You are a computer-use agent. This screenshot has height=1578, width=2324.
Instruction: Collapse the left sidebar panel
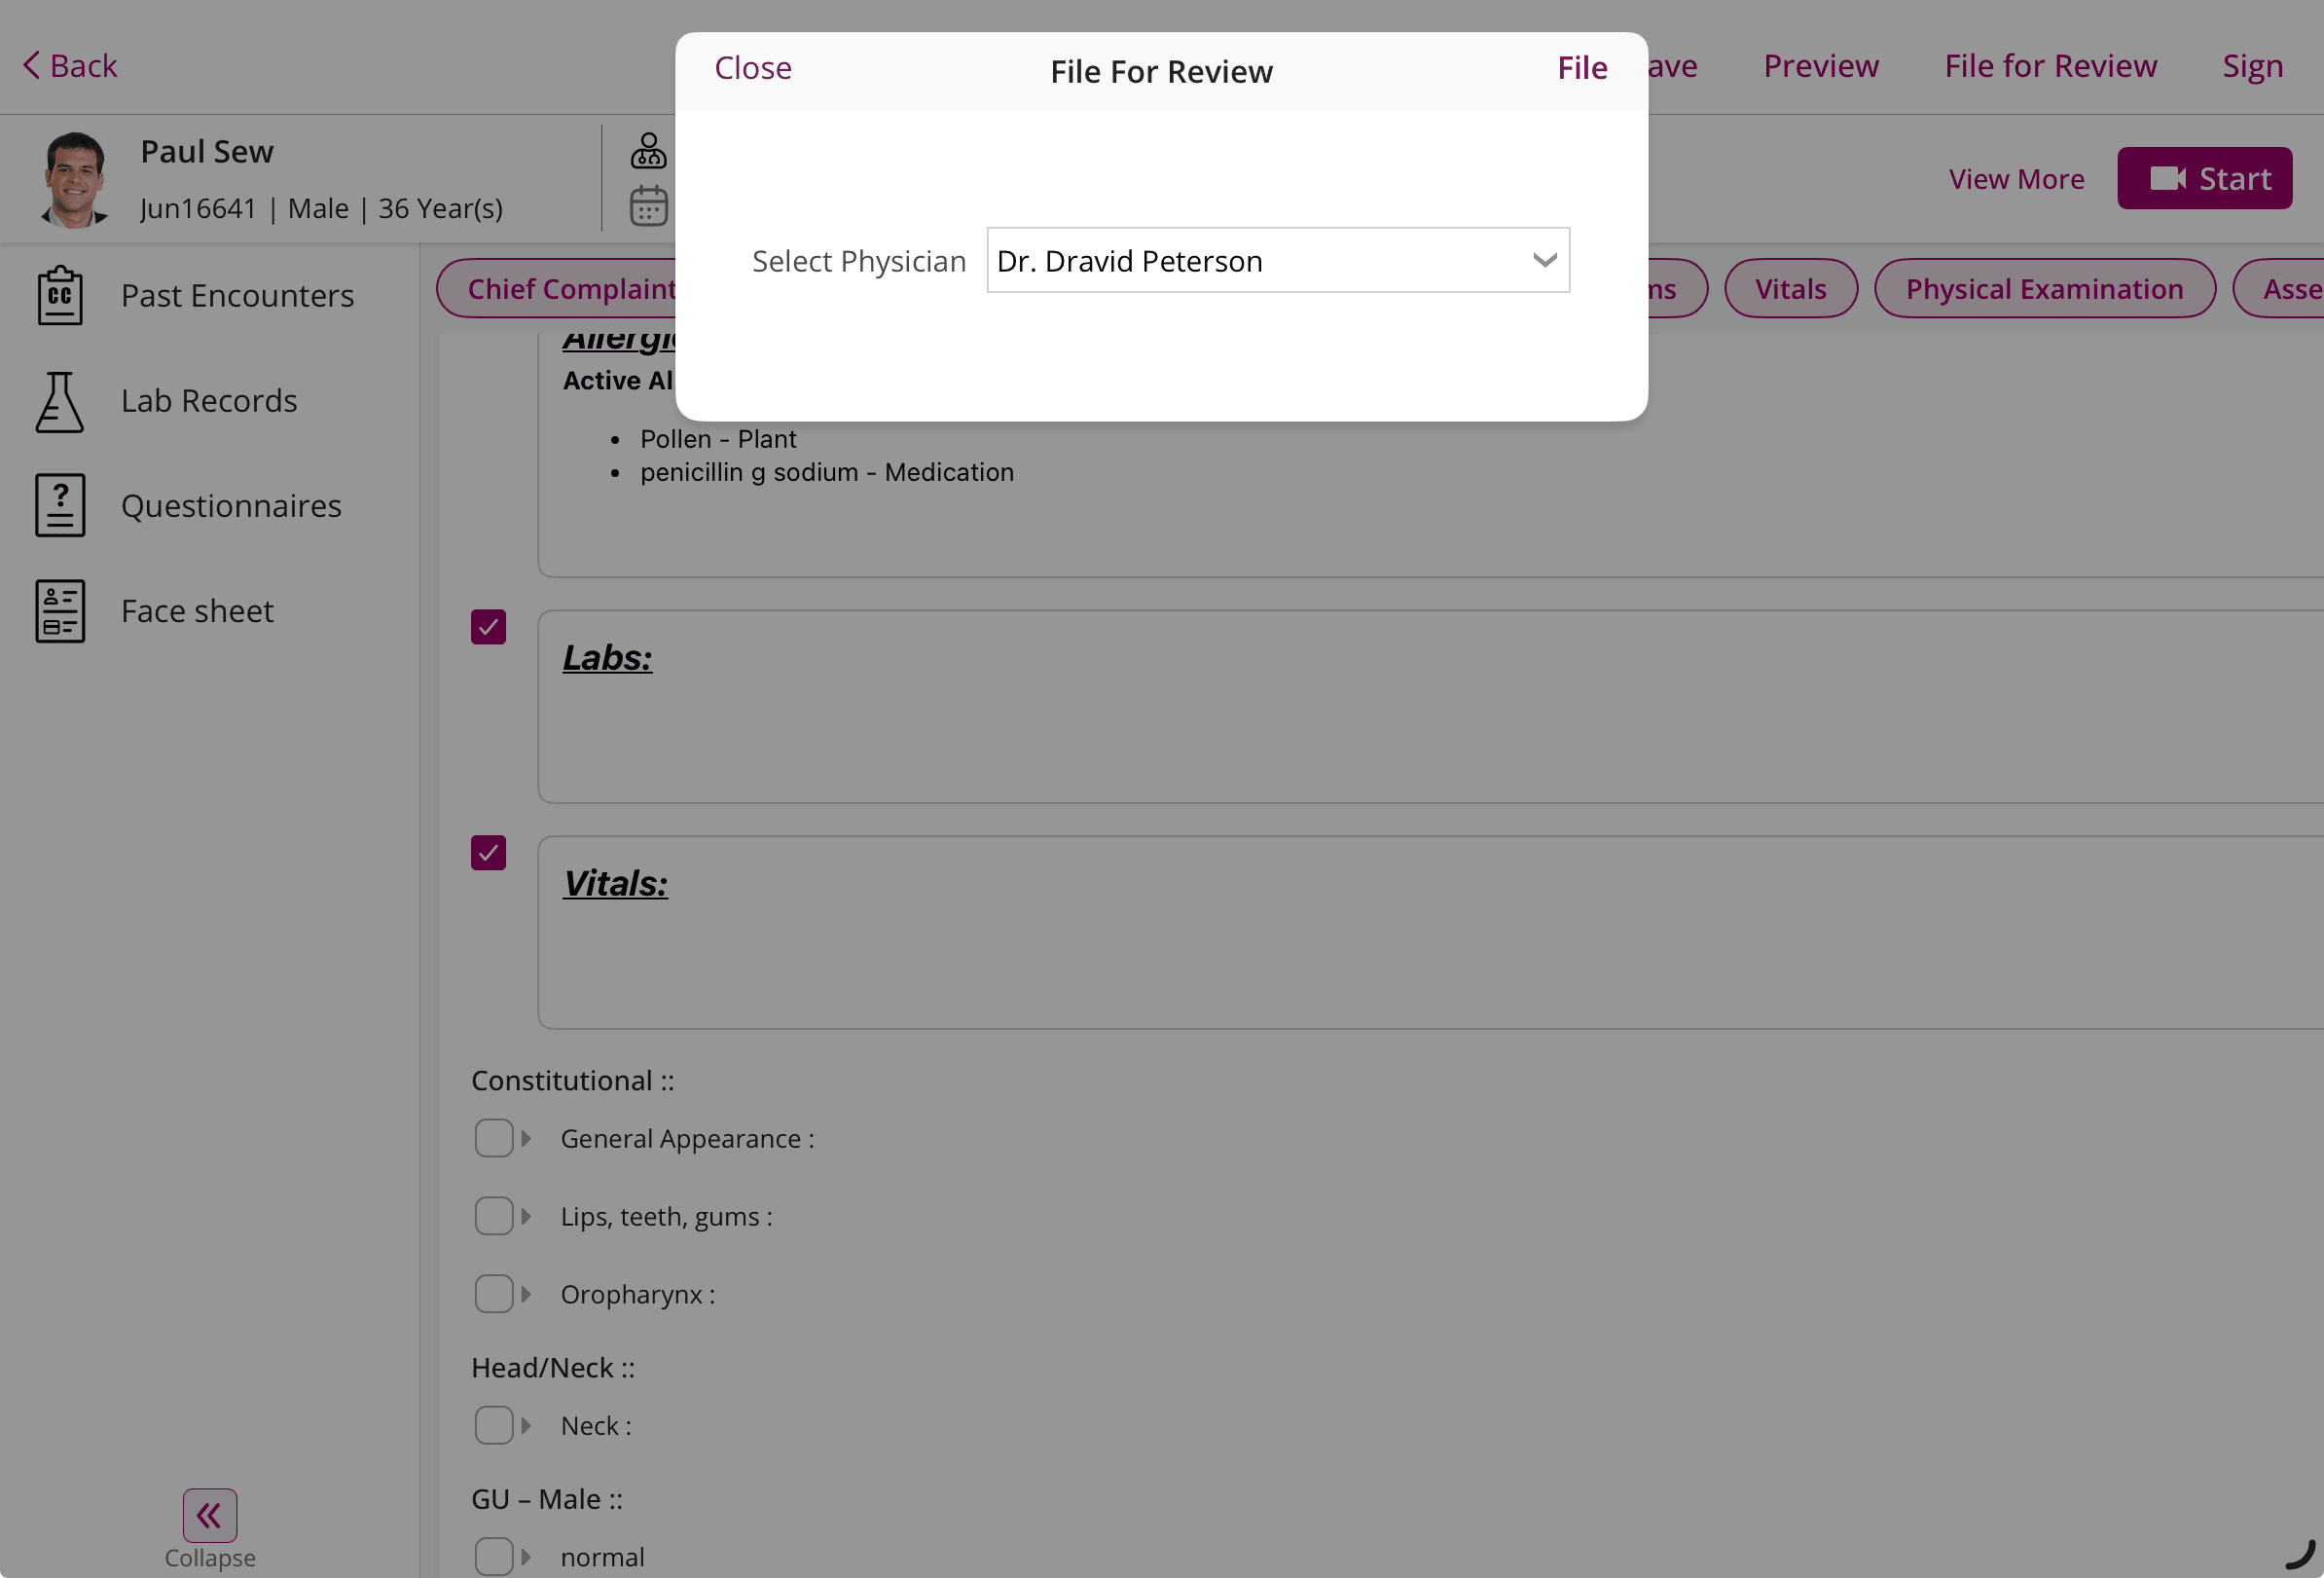tap(209, 1515)
